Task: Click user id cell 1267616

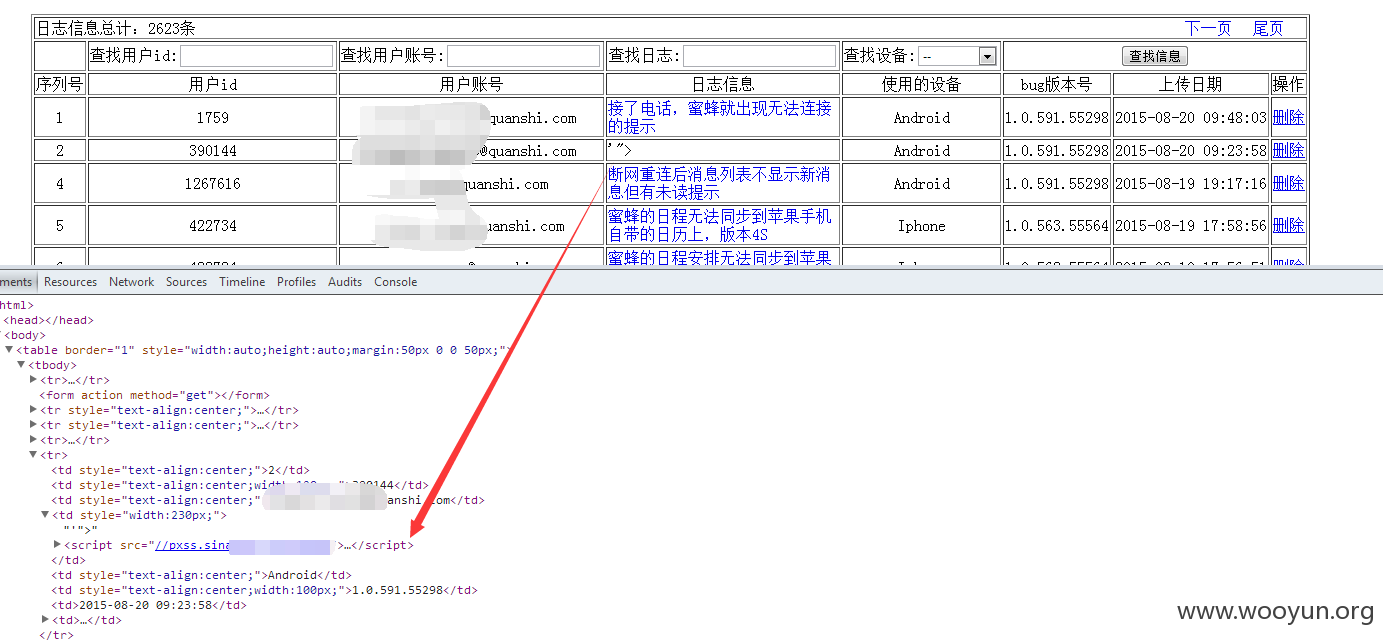Action: click(212, 183)
